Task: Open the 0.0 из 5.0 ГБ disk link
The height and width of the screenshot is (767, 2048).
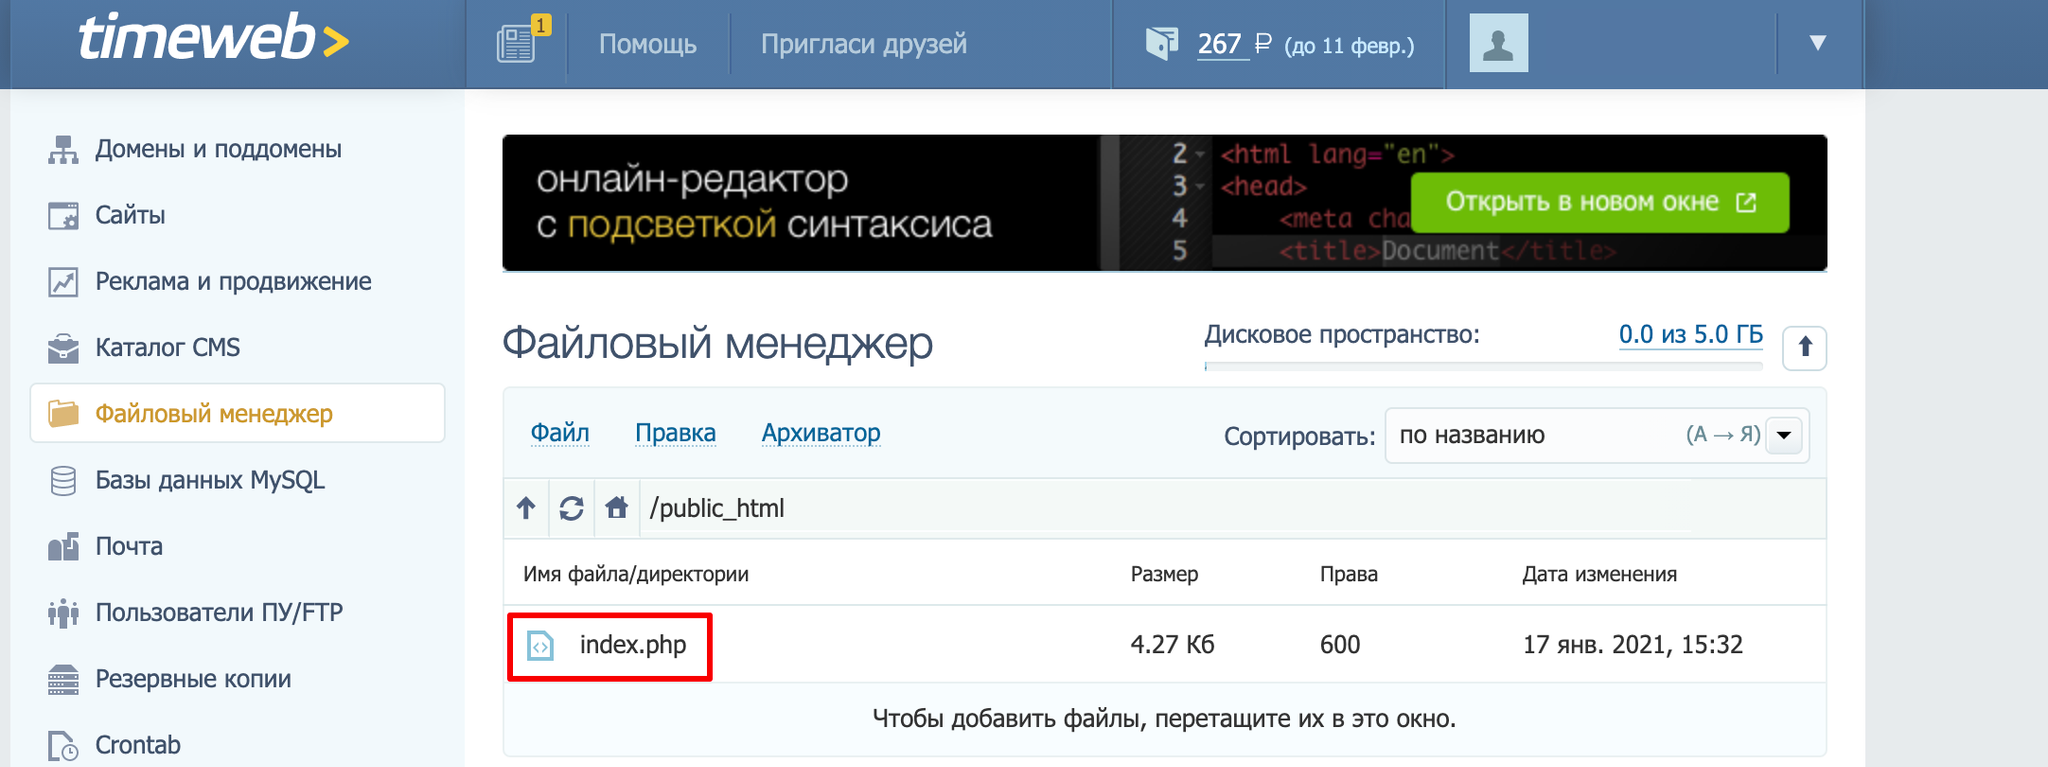Action: 1690,335
